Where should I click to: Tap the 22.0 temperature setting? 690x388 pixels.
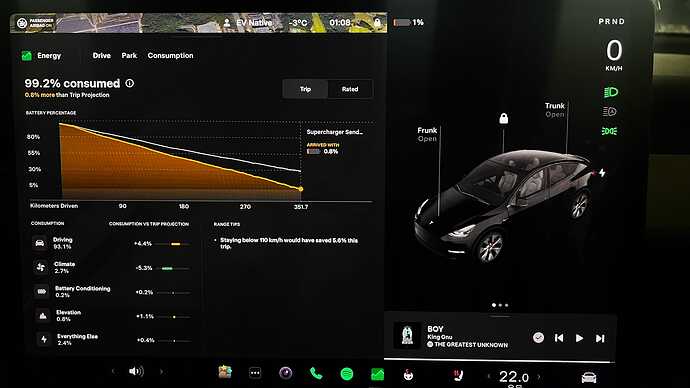514,377
